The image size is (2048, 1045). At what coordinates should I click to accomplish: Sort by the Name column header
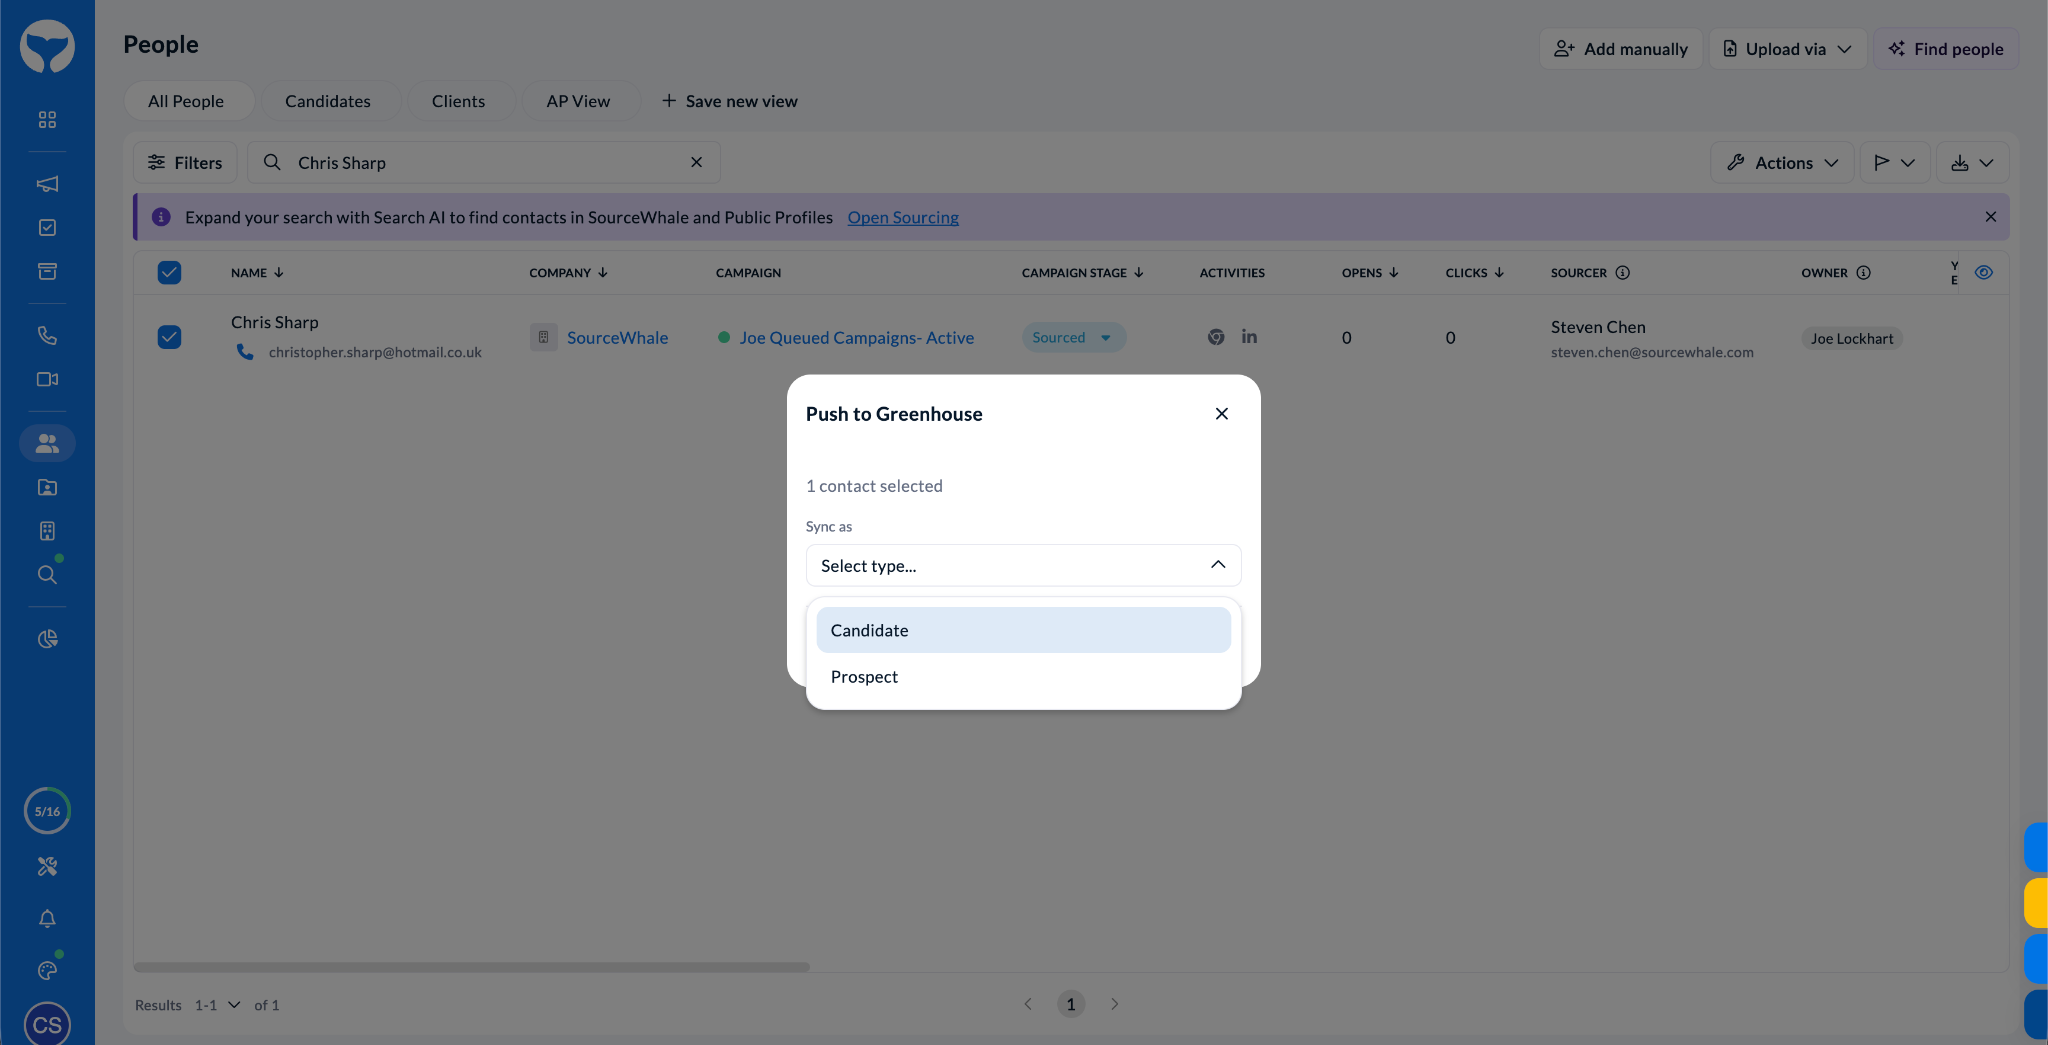[x=257, y=273]
